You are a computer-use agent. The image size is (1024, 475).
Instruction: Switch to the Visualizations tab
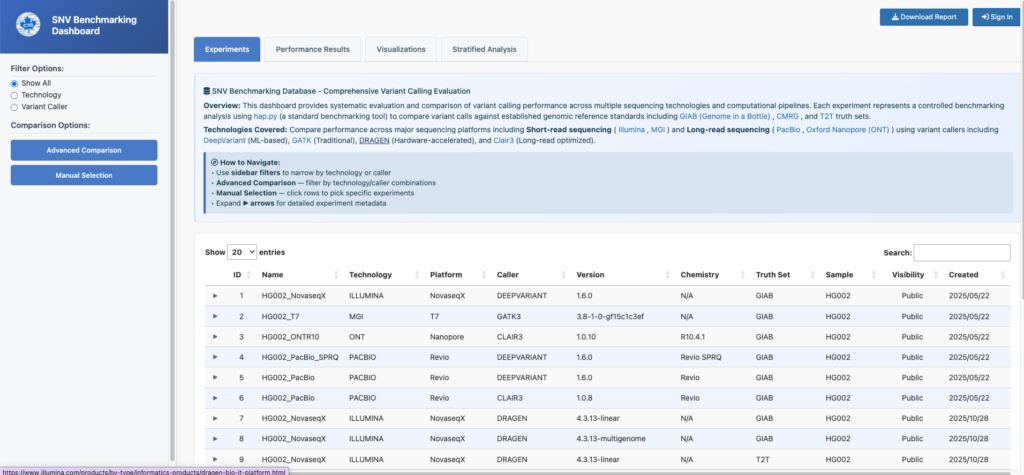(401, 49)
